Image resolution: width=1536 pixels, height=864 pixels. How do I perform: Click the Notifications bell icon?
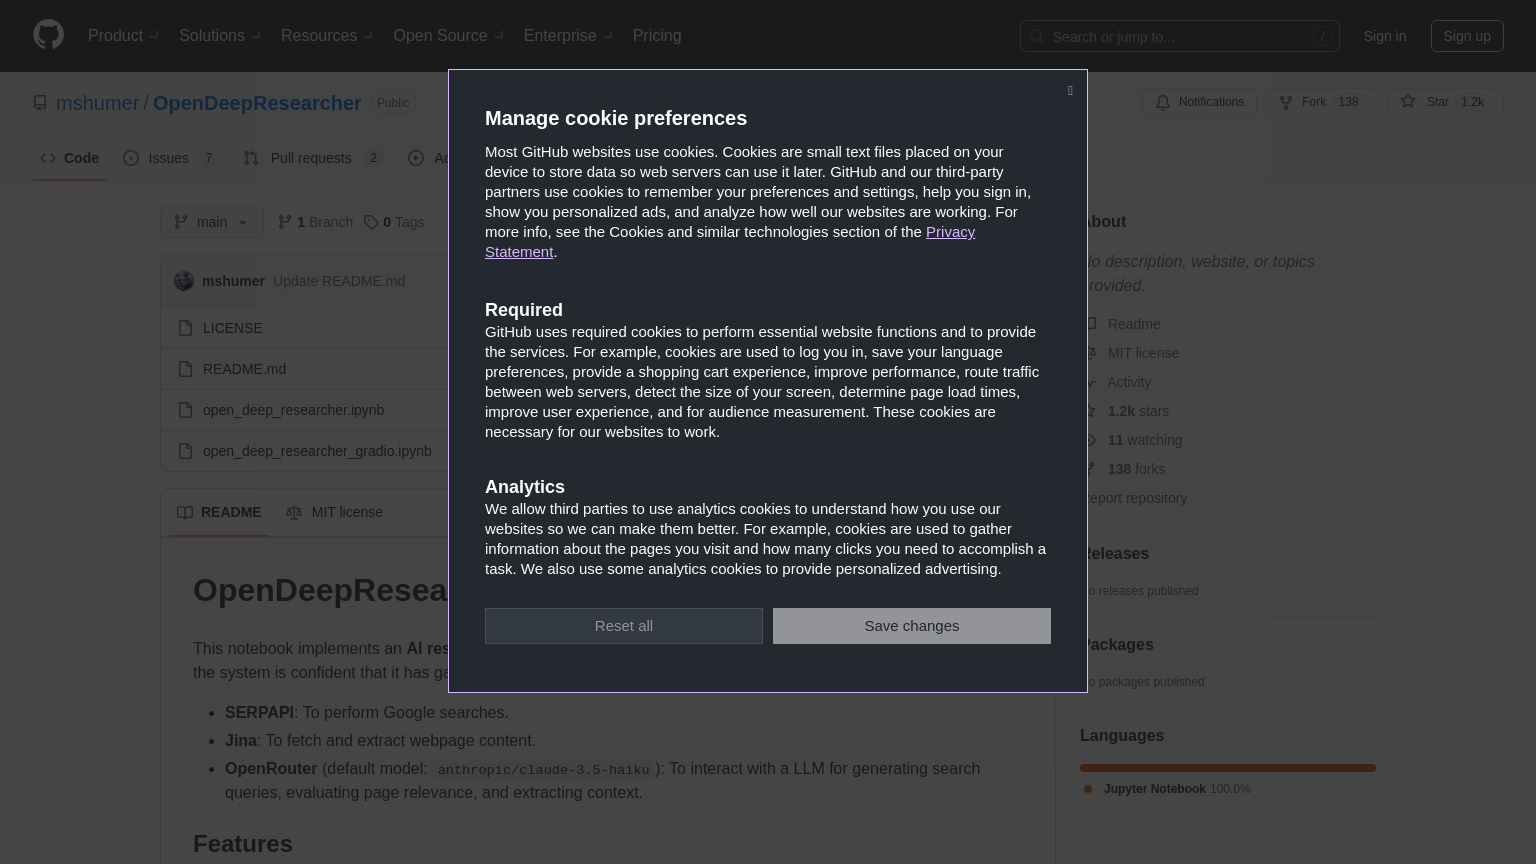click(x=1163, y=102)
